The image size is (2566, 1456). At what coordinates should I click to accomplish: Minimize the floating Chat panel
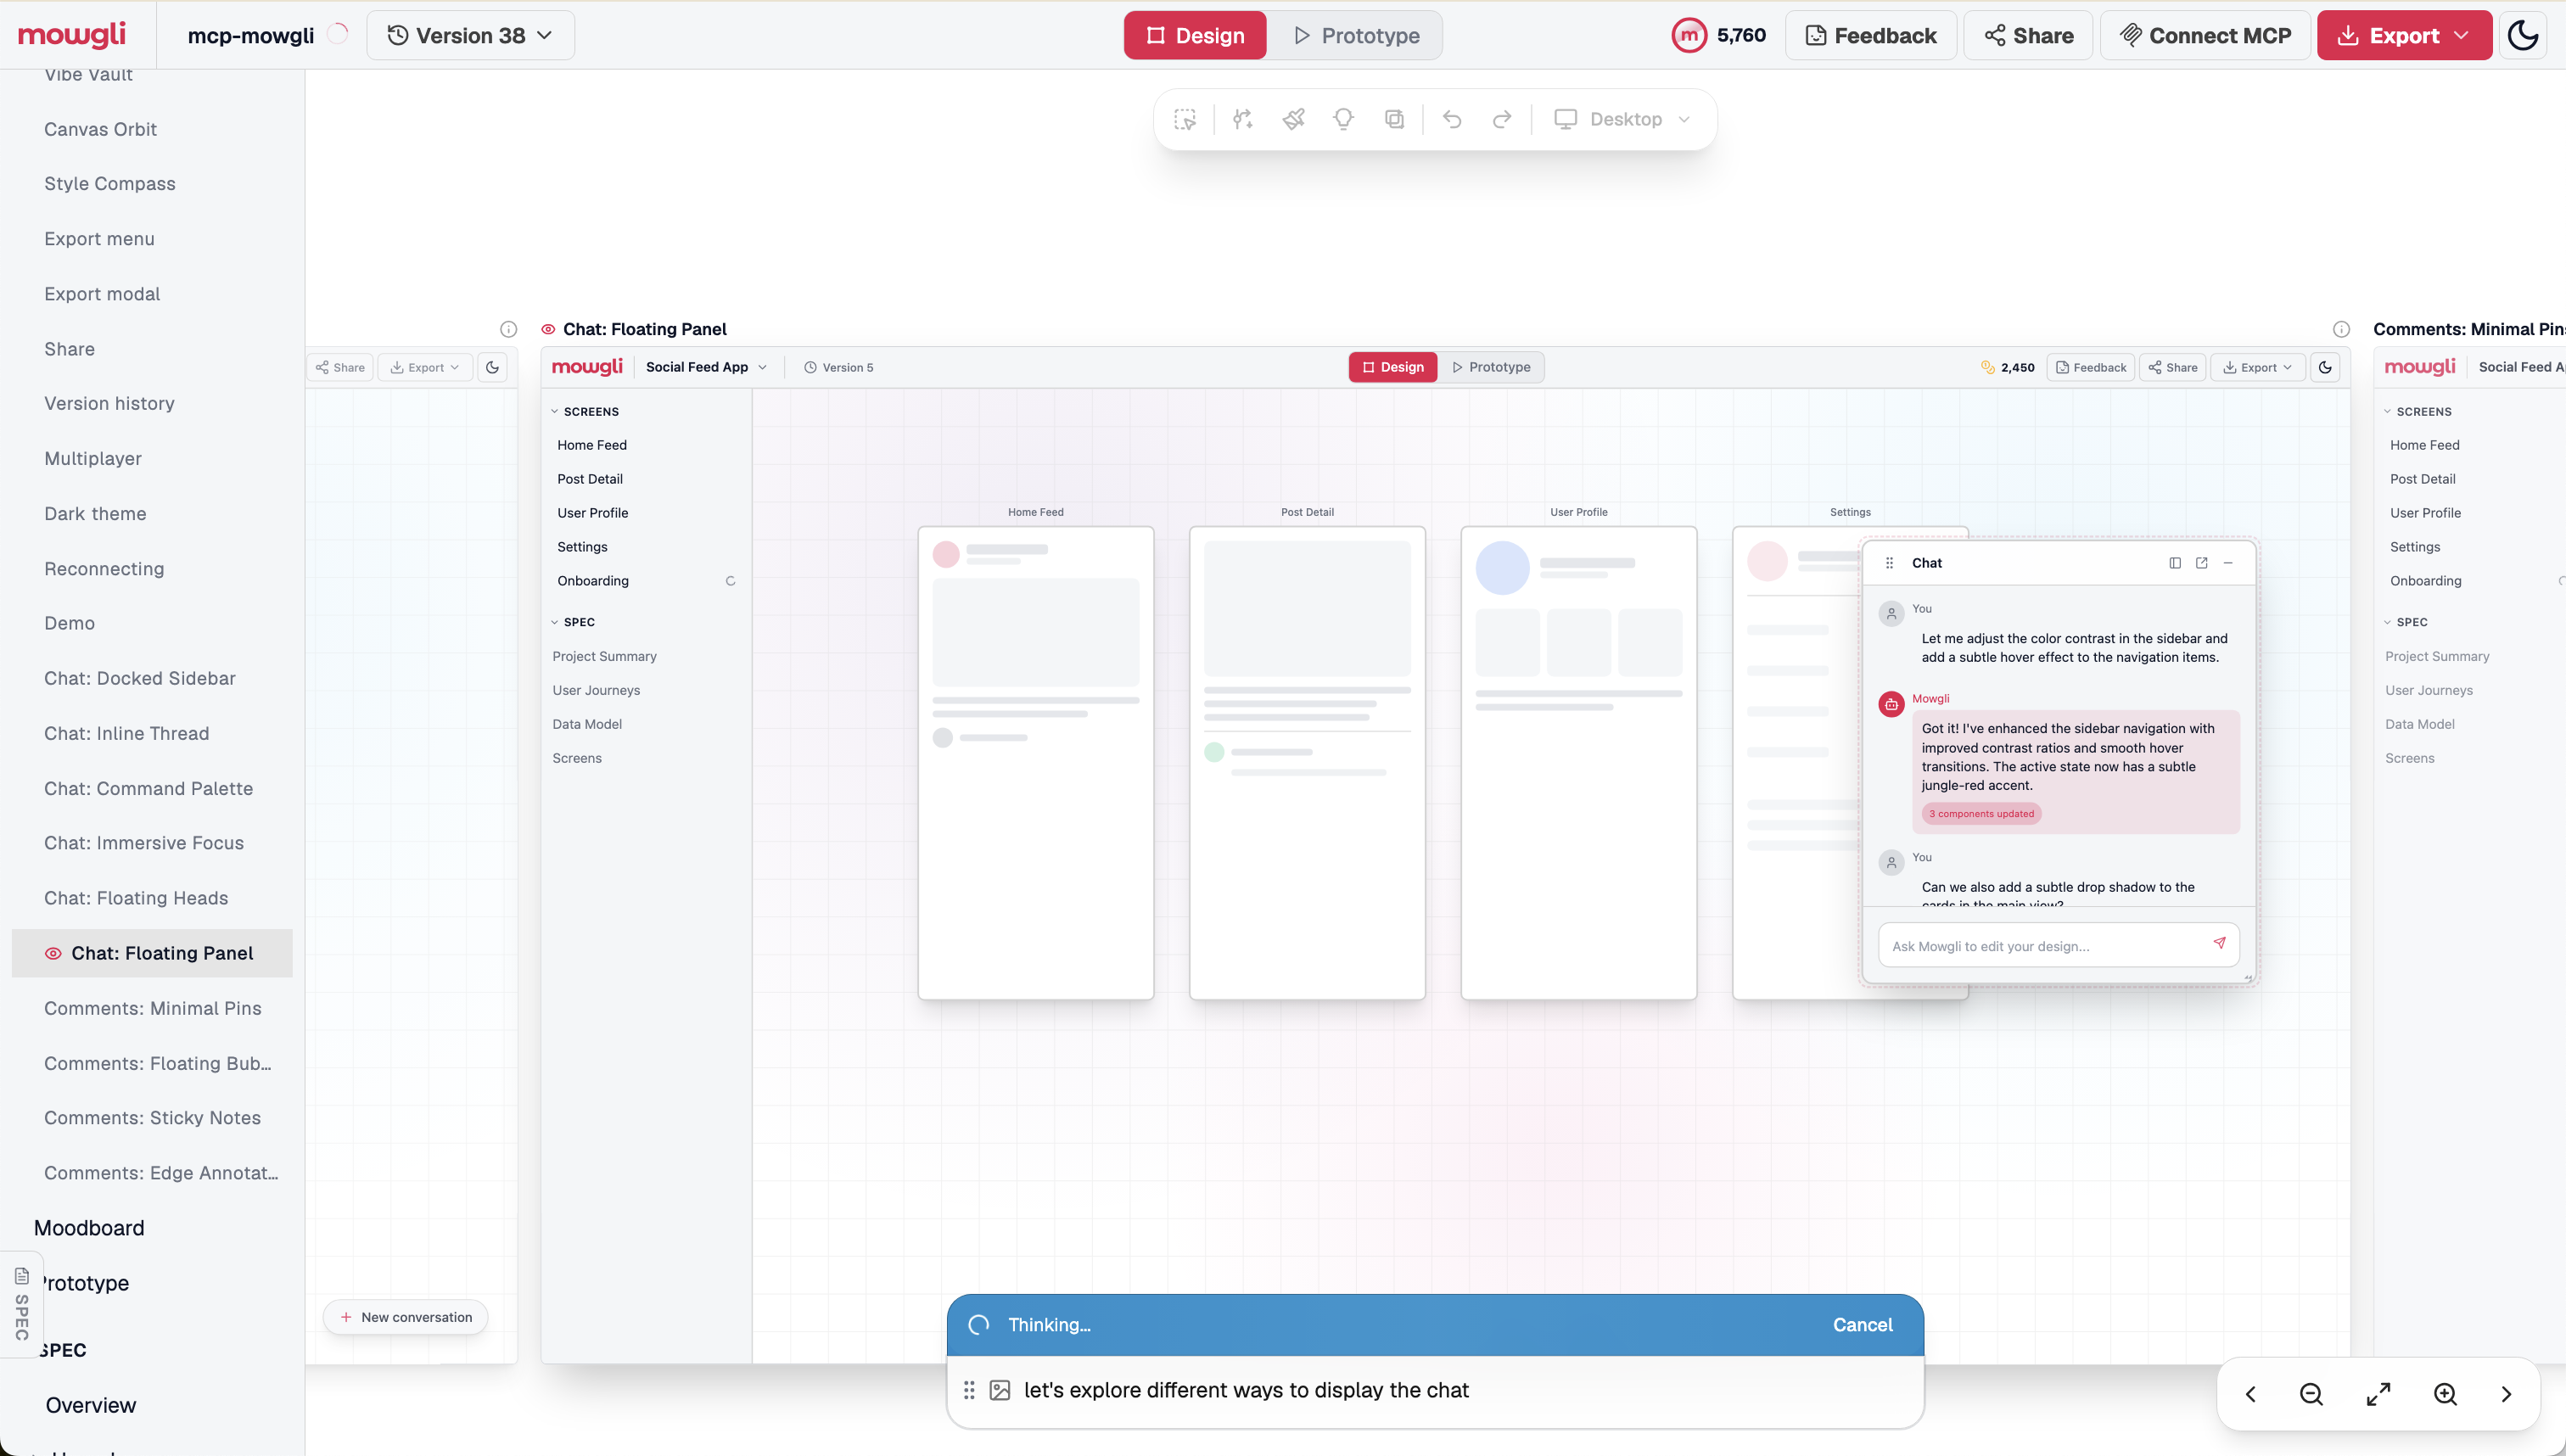tap(2228, 563)
